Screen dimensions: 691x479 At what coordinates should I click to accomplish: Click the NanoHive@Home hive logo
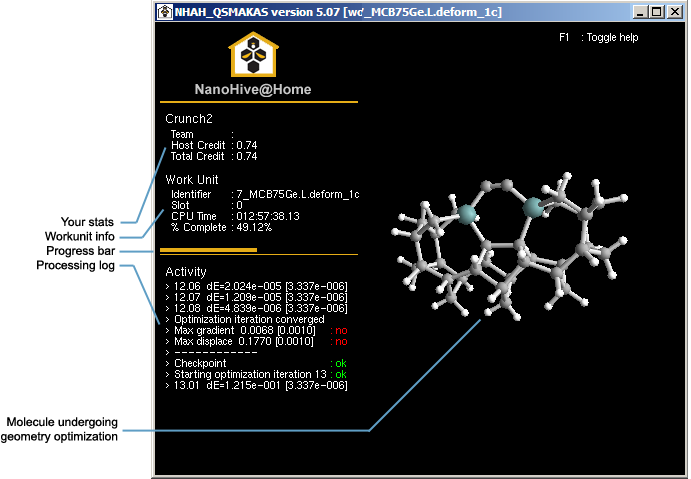(x=253, y=54)
